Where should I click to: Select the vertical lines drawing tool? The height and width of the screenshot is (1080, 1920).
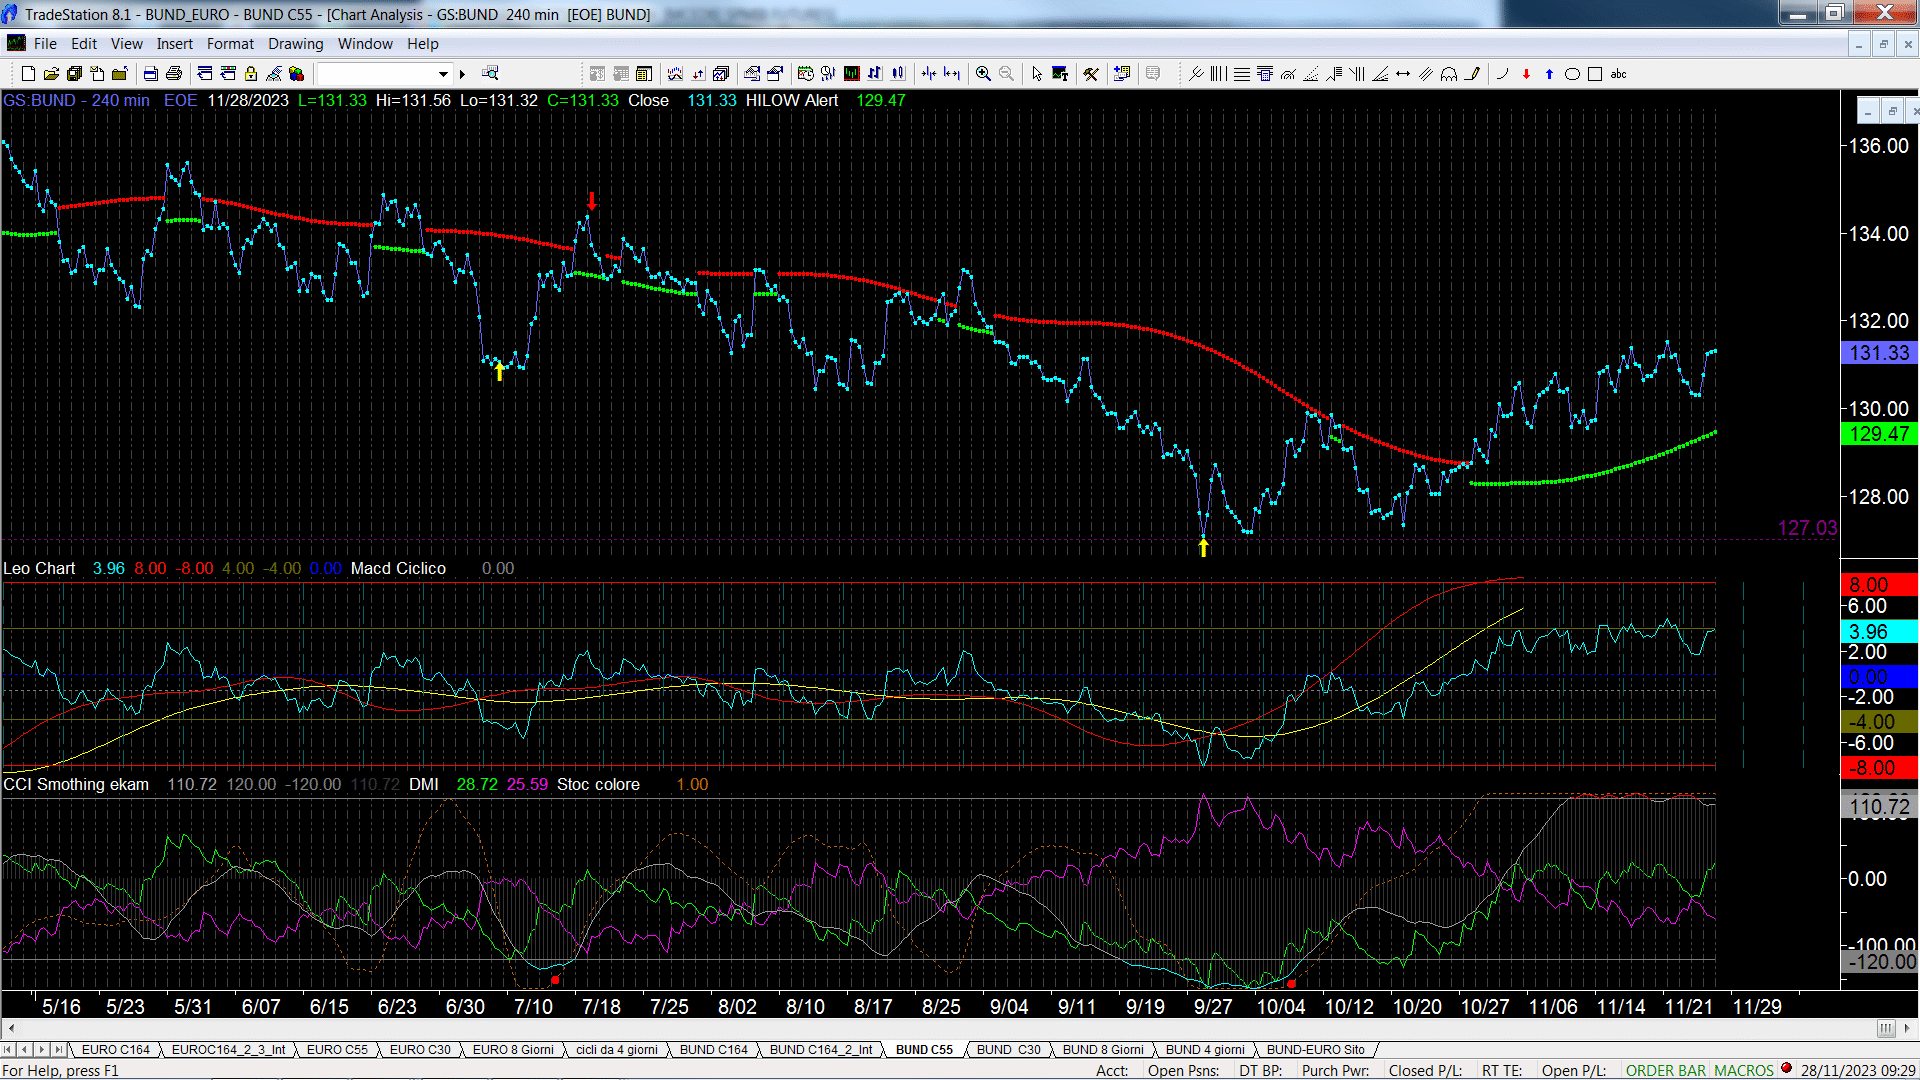1218,74
